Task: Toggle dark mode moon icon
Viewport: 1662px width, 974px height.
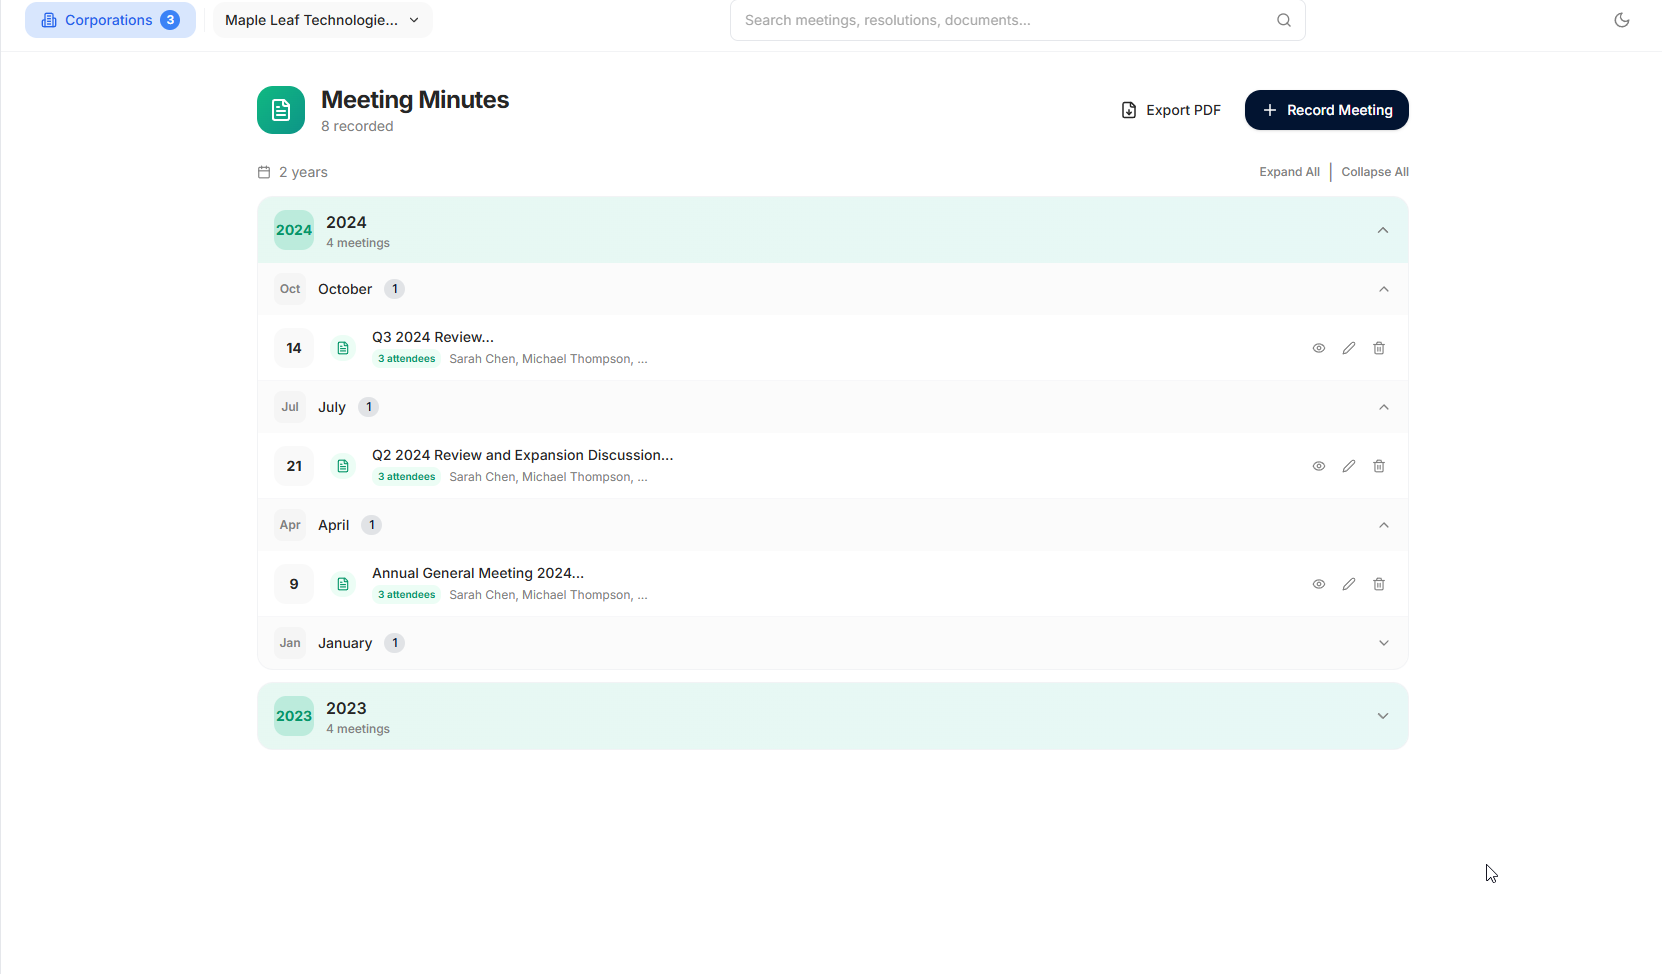Action: click(1622, 20)
